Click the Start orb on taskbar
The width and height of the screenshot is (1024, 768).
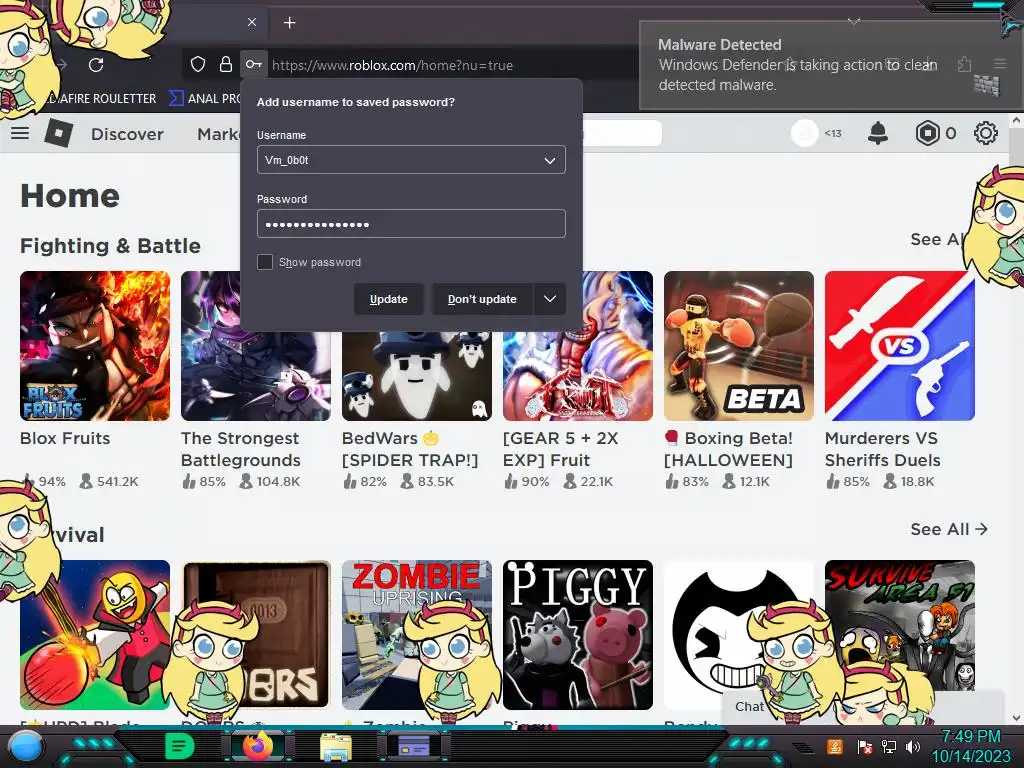[x=26, y=746]
